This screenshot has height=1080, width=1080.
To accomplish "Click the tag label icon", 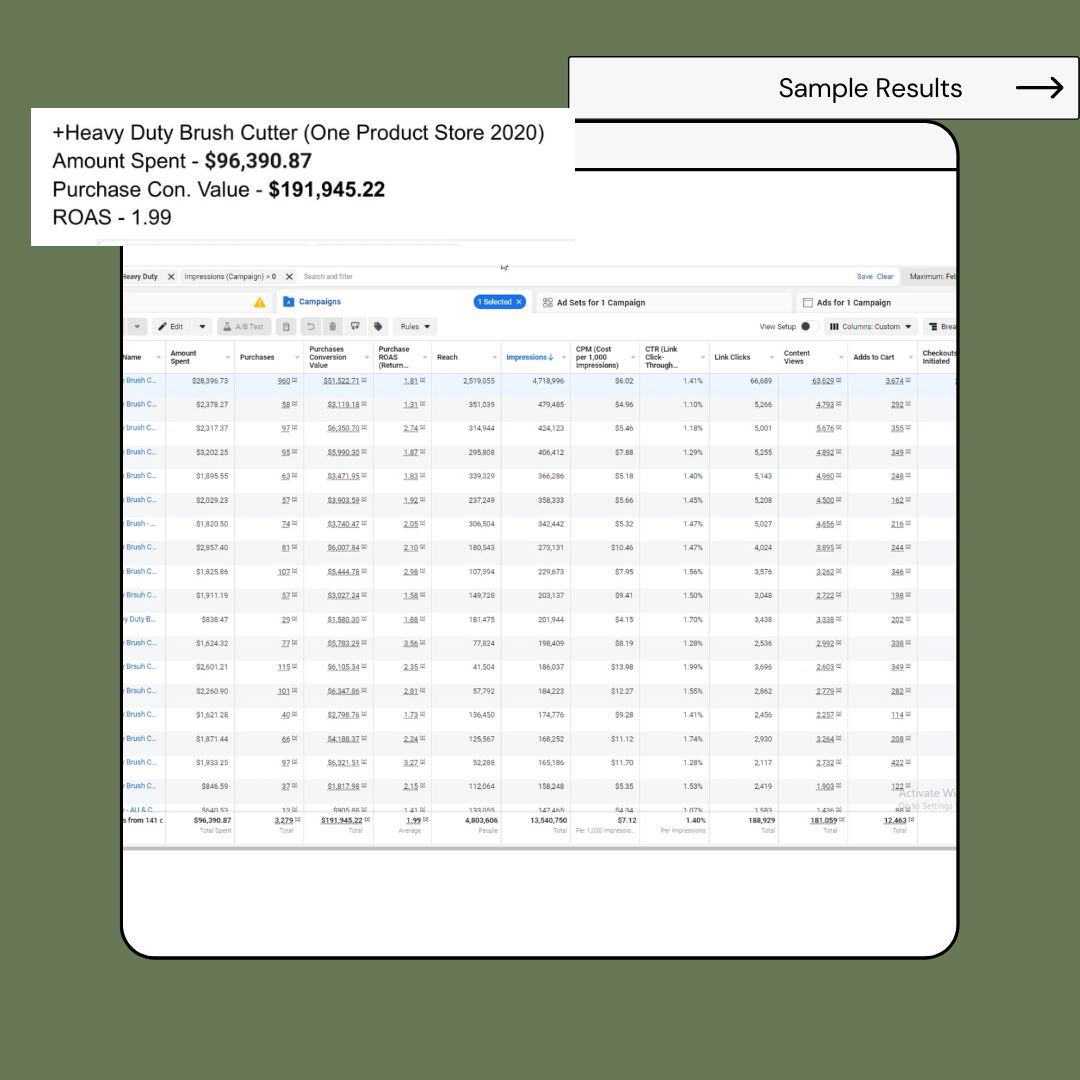I will pyautogui.click(x=378, y=326).
